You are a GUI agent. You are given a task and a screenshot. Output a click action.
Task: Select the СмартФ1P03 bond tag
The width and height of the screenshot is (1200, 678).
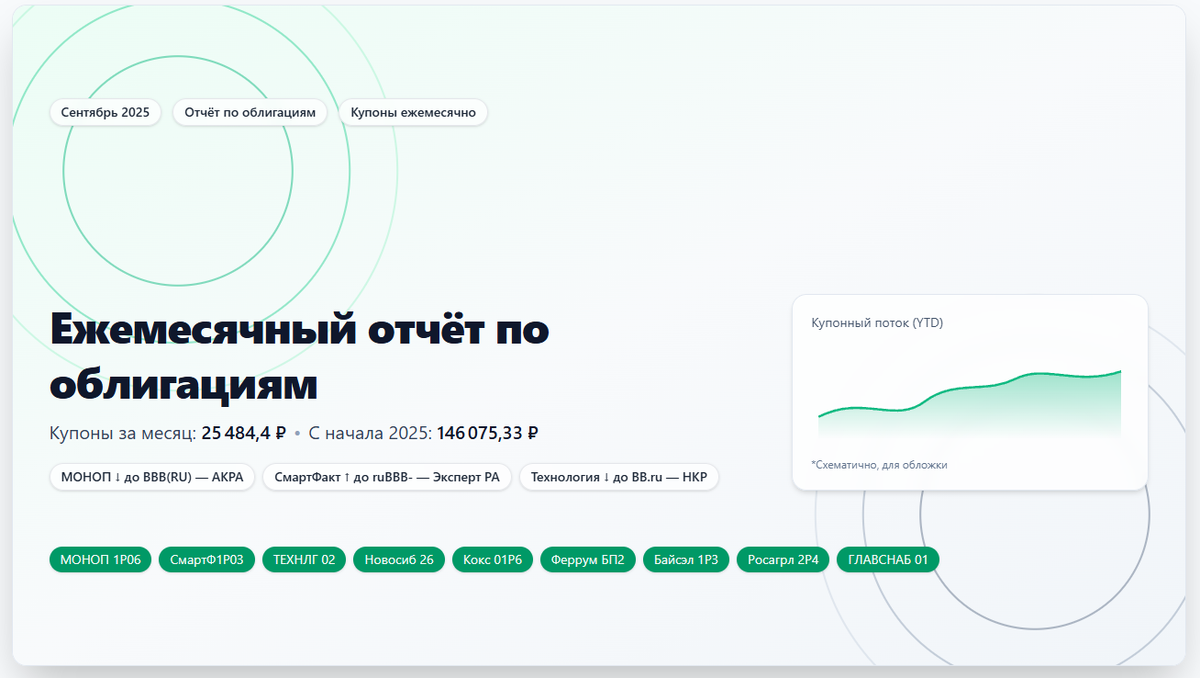click(207, 559)
